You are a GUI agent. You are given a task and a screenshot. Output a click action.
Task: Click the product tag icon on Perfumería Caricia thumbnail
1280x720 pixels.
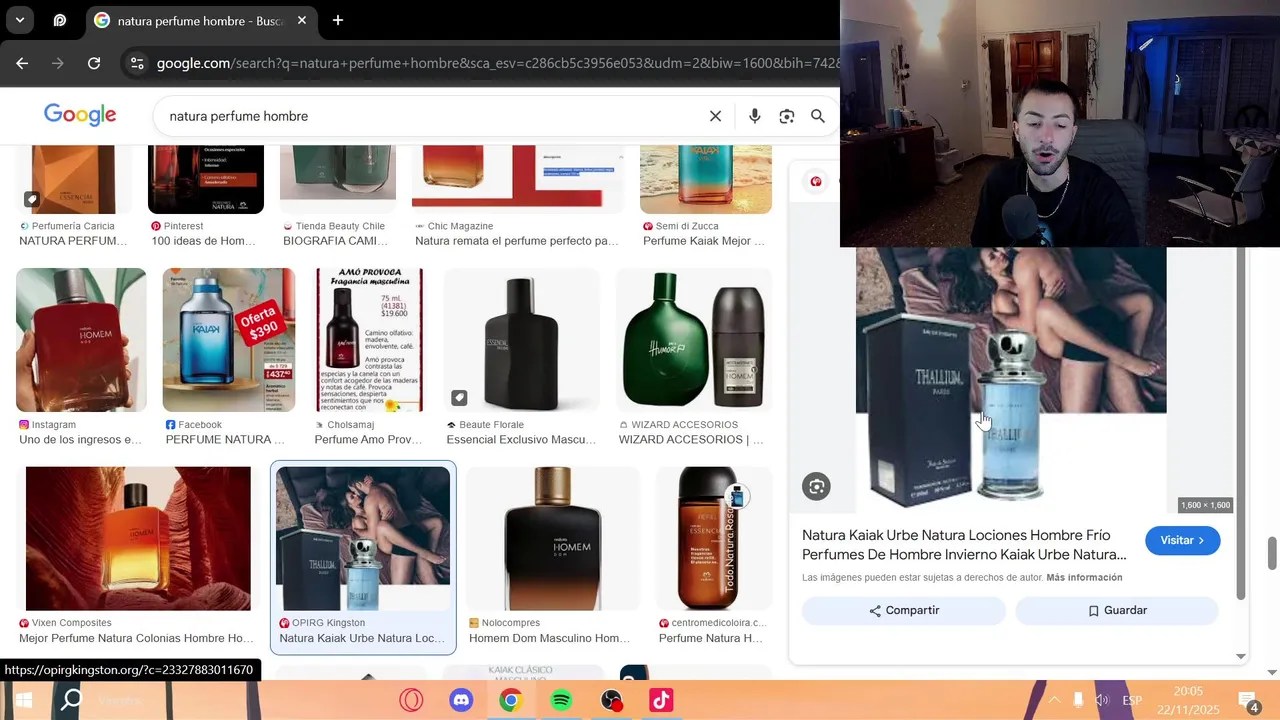32,199
